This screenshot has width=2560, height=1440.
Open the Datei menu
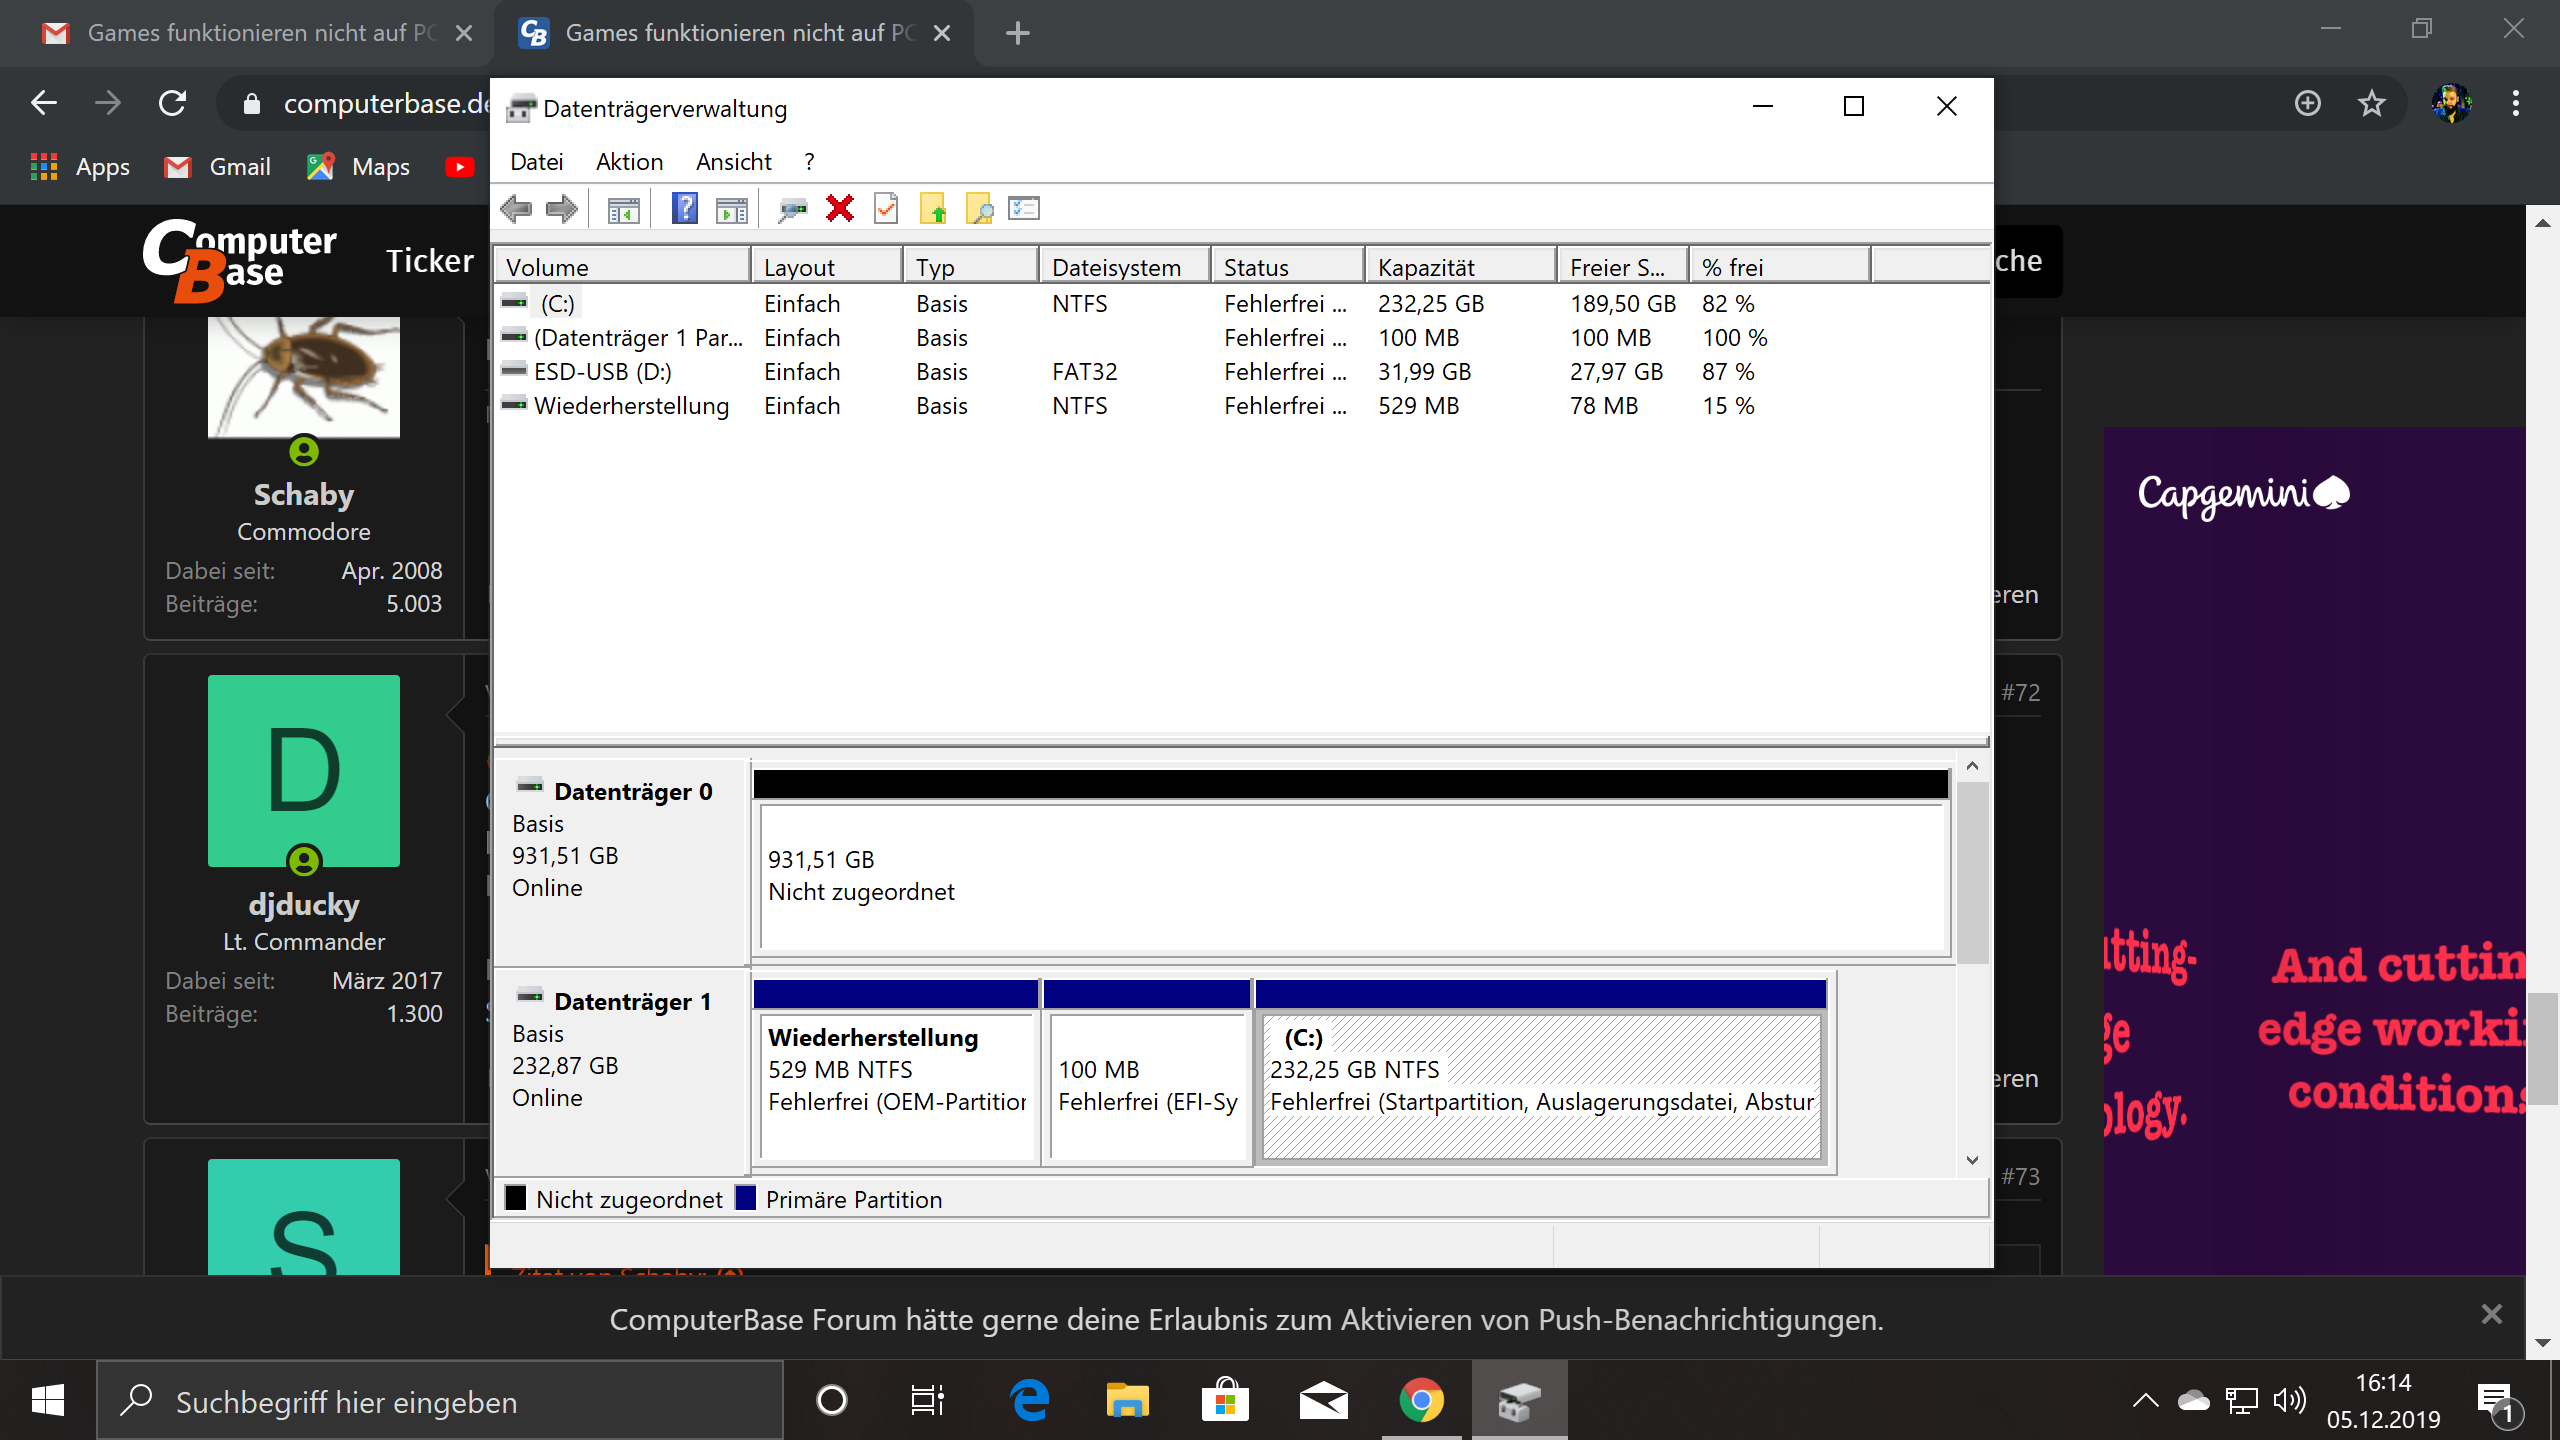536,162
